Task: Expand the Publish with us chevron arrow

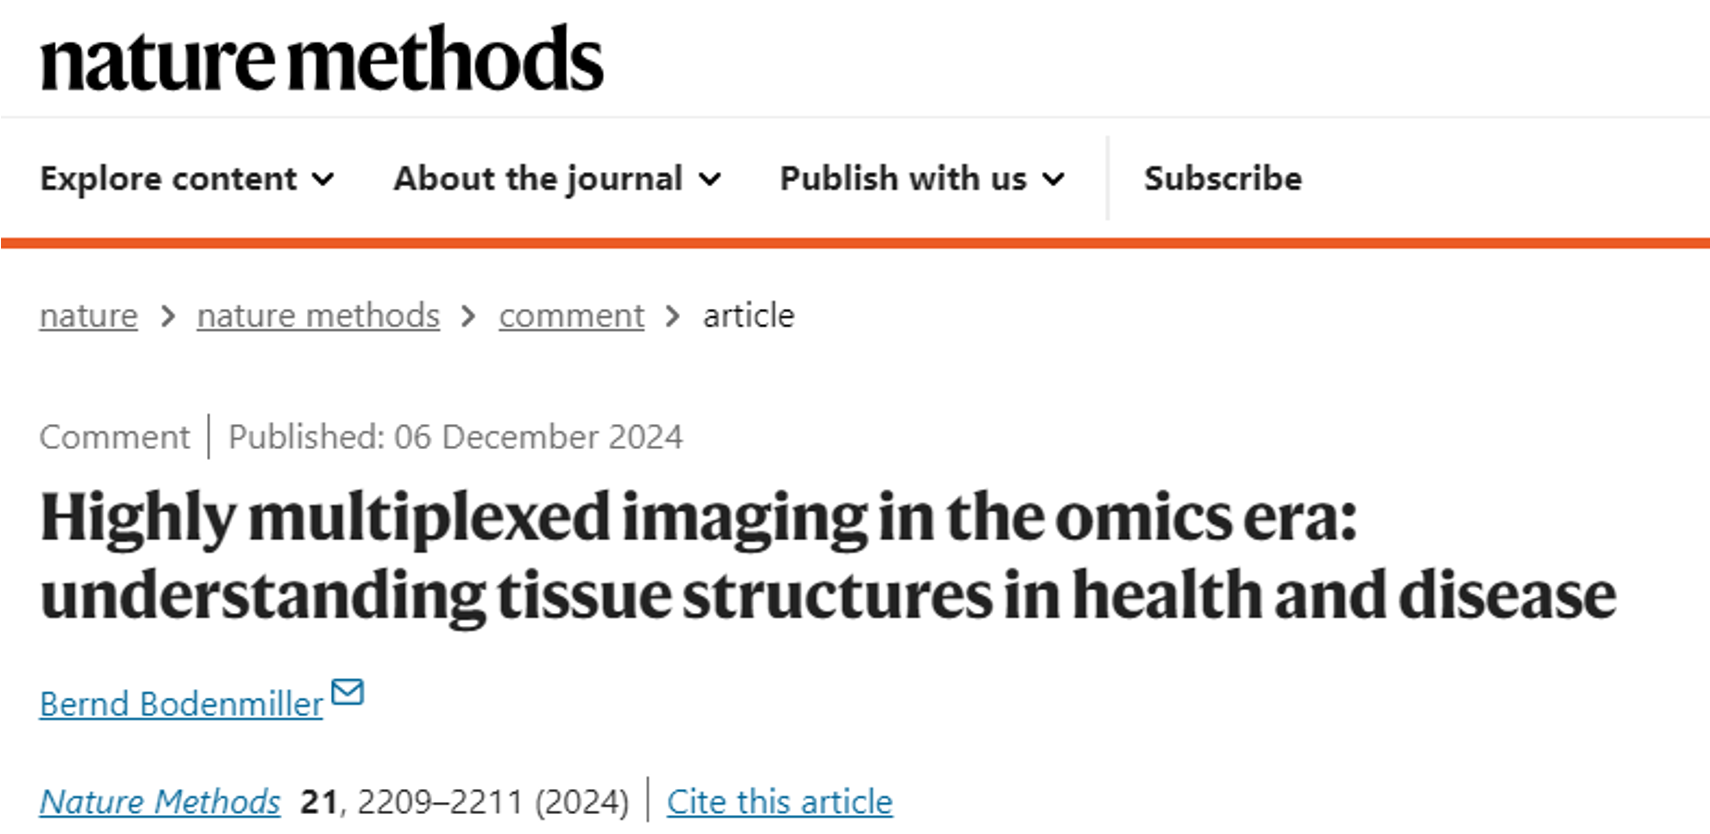Action: [1053, 180]
